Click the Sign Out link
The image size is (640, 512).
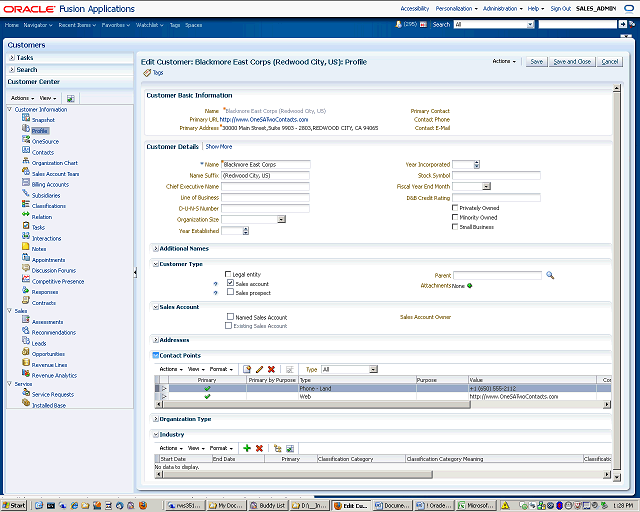[x=560, y=8]
